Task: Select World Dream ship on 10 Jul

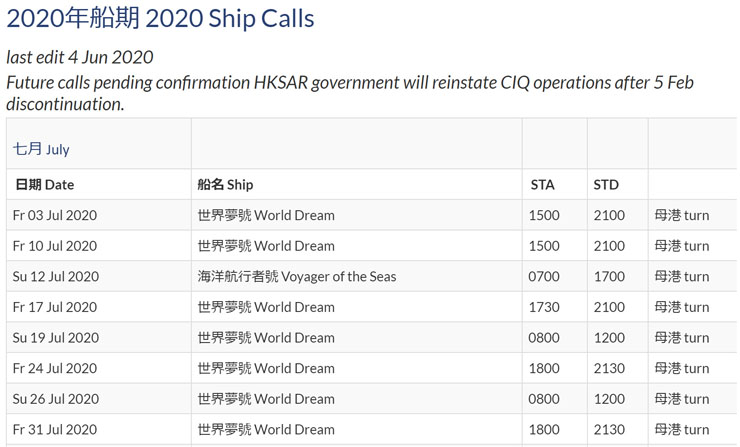Action: click(x=266, y=246)
